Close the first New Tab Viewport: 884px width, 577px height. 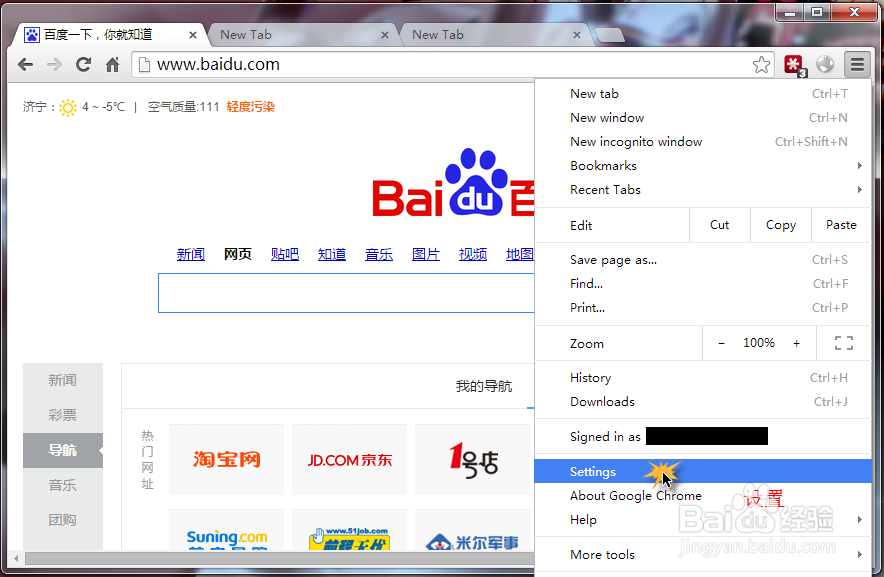[x=384, y=35]
